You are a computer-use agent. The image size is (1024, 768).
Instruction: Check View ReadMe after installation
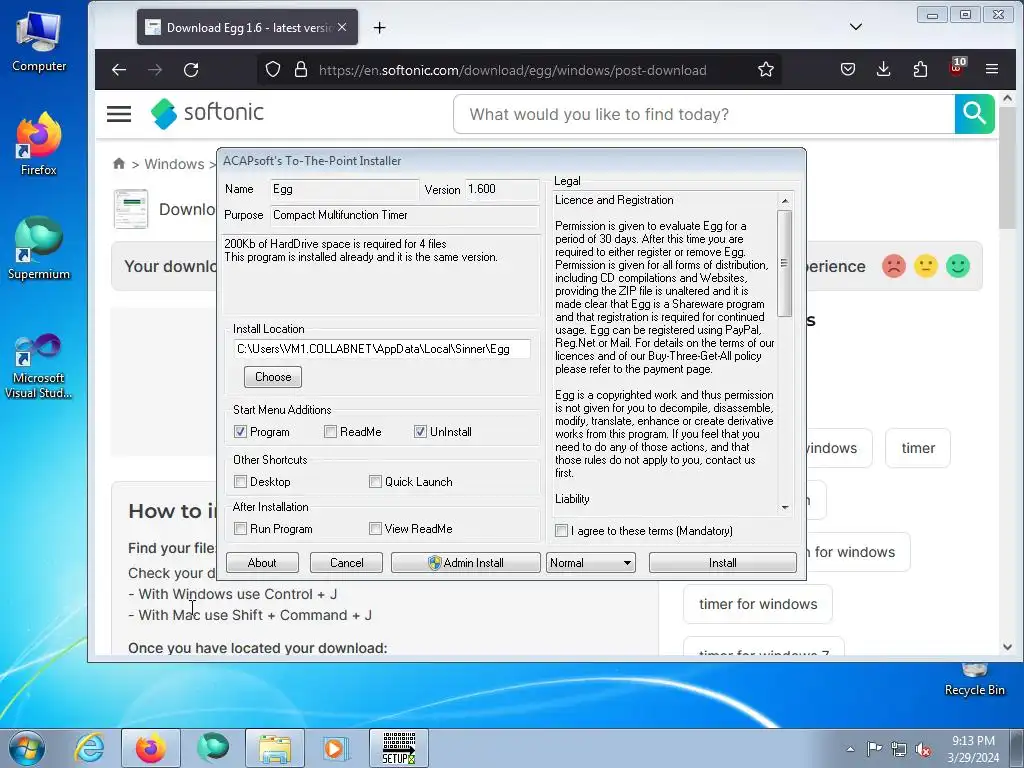coord(375,528)
